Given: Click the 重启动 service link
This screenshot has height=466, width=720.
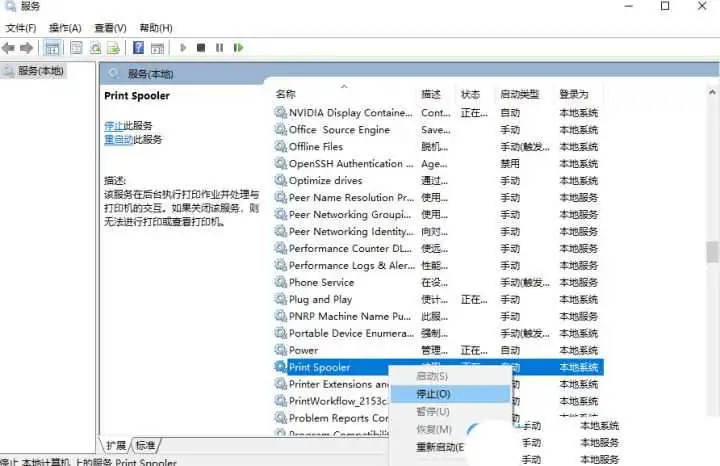Looking at the screenshot, I should (x=116, y=140).
